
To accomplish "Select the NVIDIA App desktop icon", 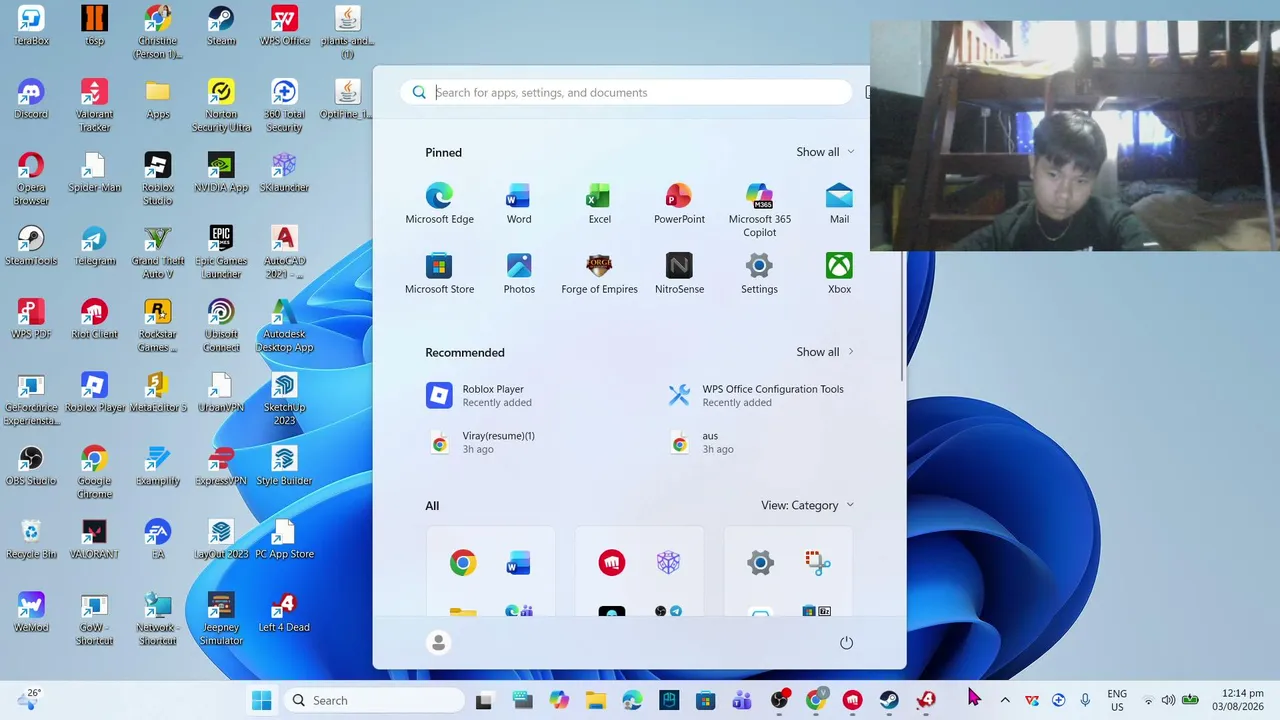I will (221, 172).
